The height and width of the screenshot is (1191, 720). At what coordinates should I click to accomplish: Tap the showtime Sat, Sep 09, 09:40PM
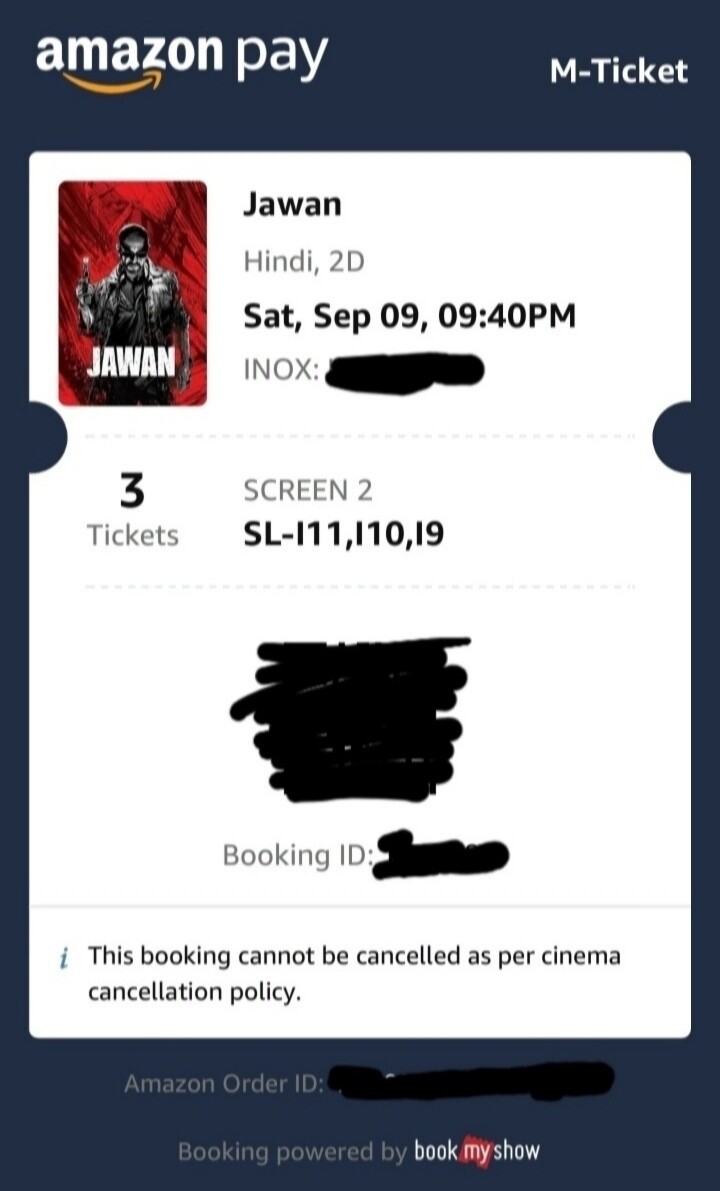click(x=409, y=315)
